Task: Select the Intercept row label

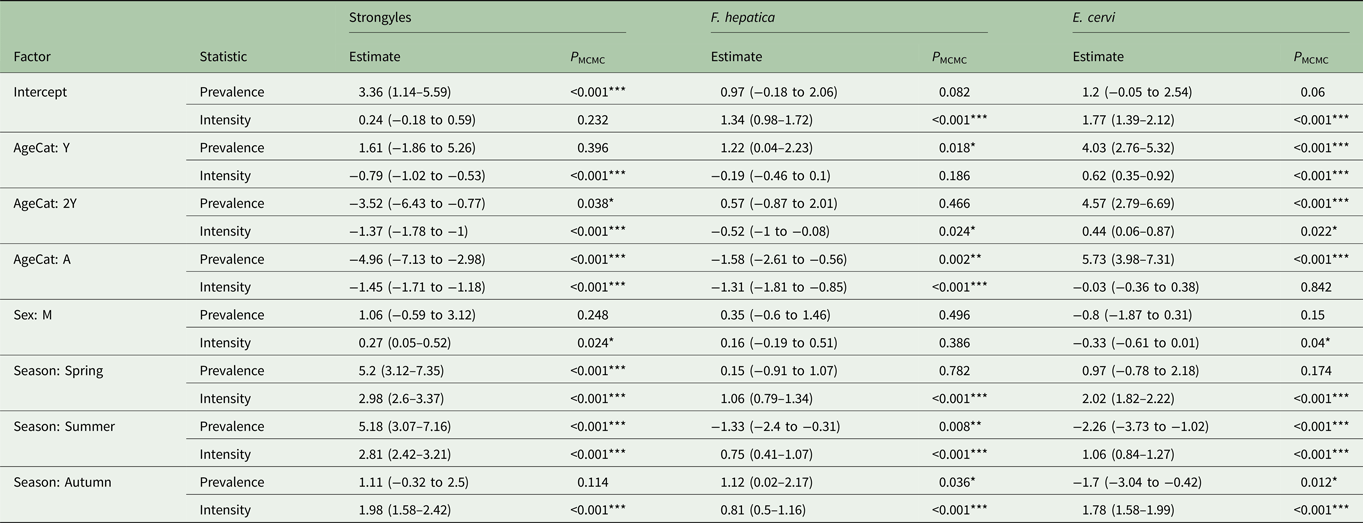Action: [x=42, y=92]
